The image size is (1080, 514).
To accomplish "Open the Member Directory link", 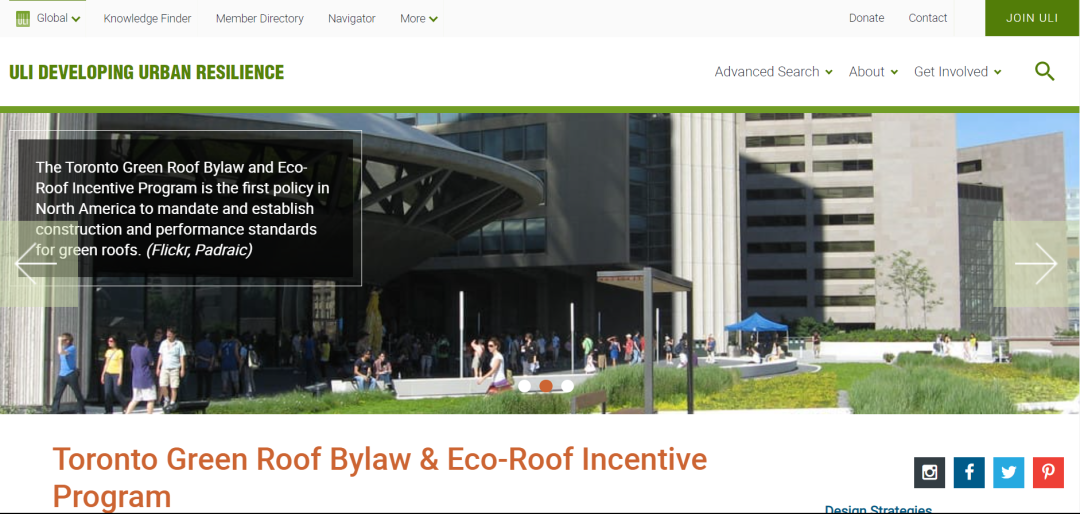I will pyautogui.click(x=260, y=19).
